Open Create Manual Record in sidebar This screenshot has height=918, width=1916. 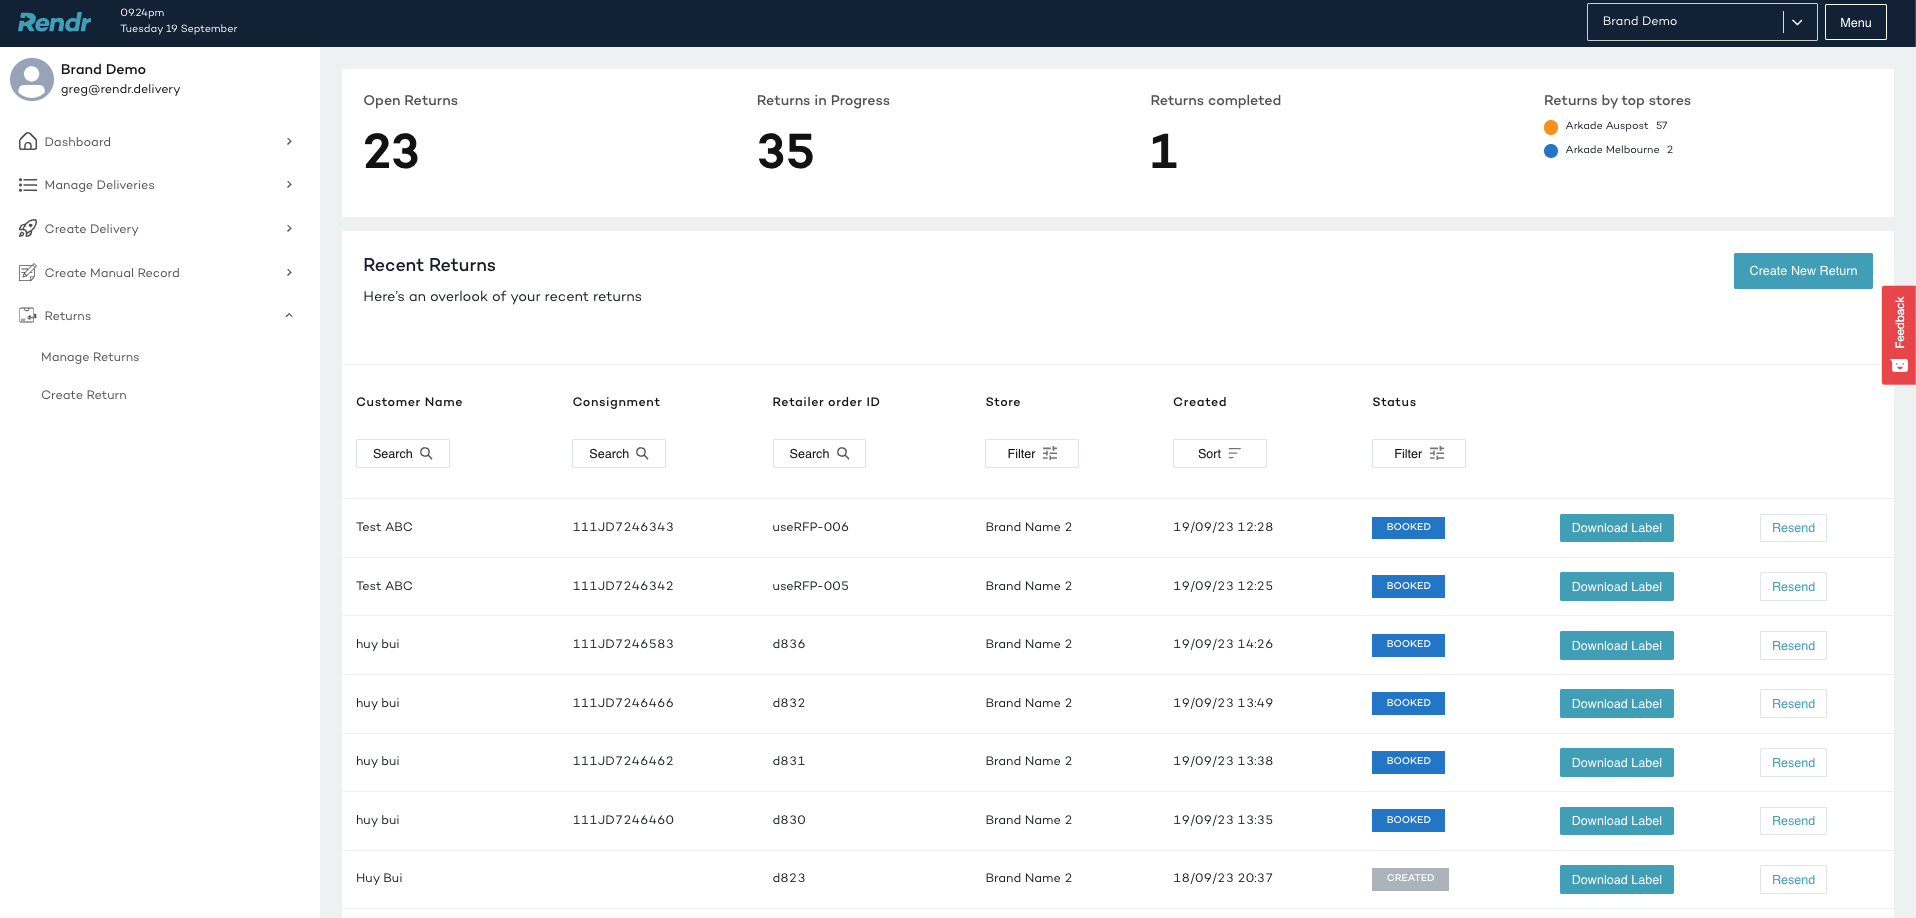coord(156,272)
